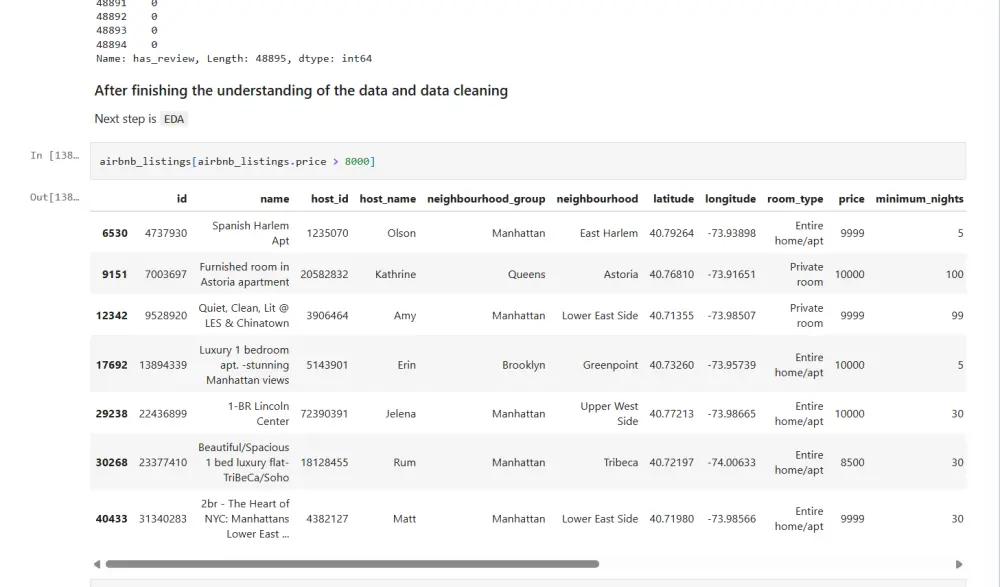The width and height of the screenshot is (1000, 587).
Task: Click the id value 7003697
Action: pos(166,274)
